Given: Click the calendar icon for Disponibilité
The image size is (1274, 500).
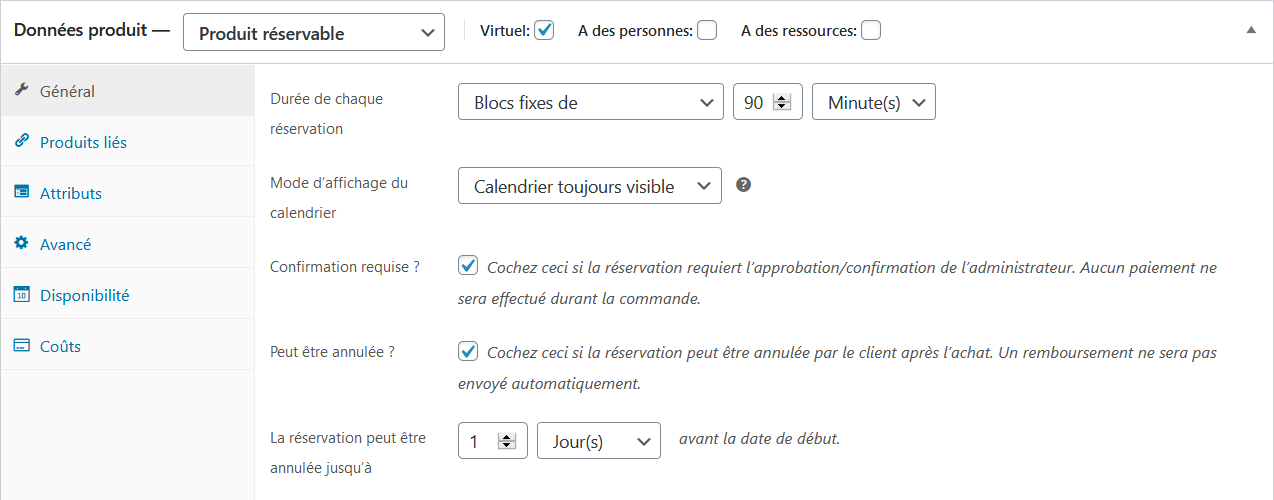Looking at the screenshot, I should [21, 295].
